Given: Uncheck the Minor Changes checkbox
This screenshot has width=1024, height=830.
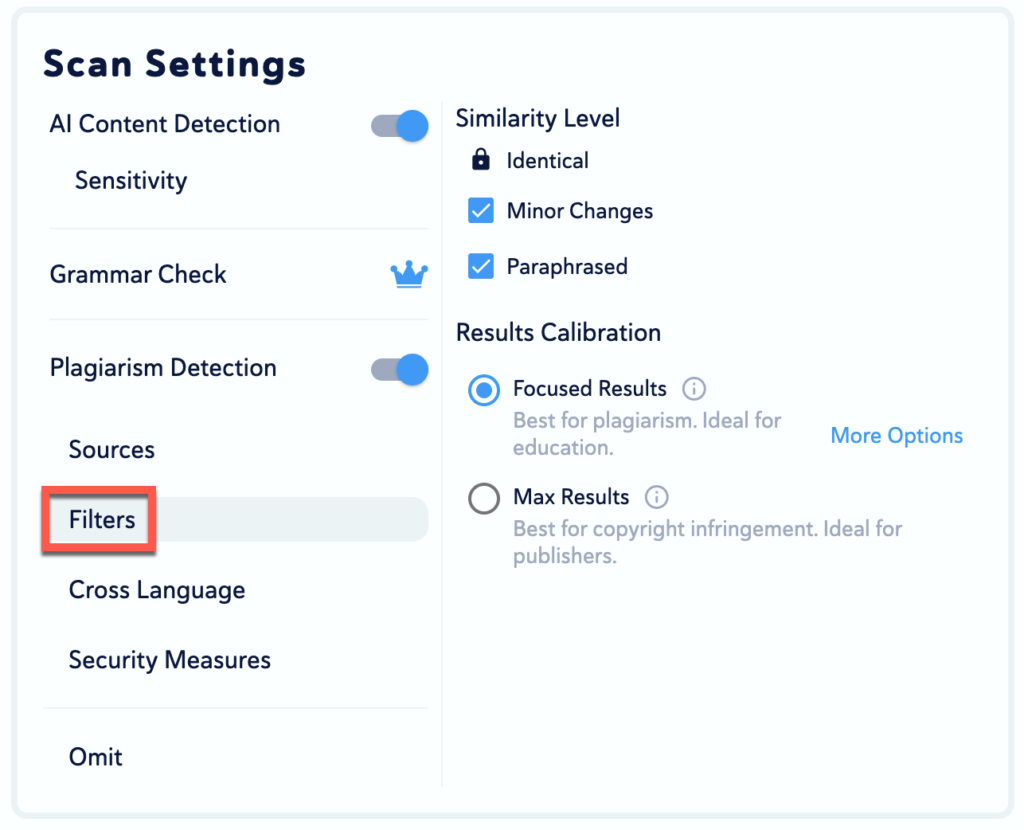Looking at the screenshot, I should [481, 211].
